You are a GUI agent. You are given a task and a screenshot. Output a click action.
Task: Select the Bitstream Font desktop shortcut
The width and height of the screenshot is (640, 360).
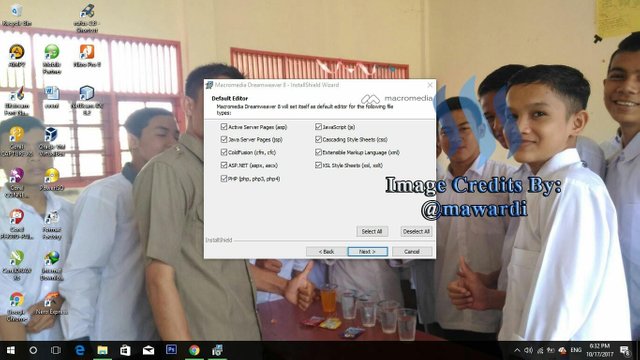pos(17,101)
